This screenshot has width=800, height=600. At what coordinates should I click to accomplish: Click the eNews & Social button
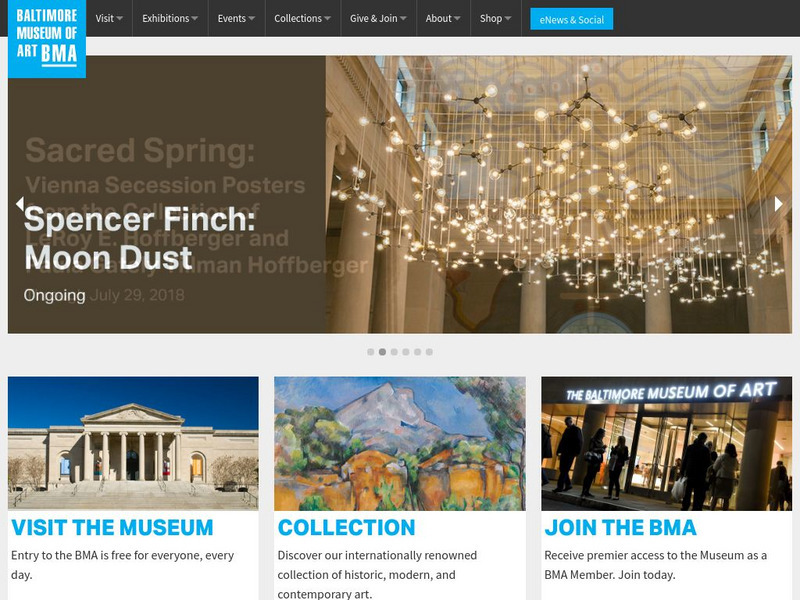click(571, 19)
